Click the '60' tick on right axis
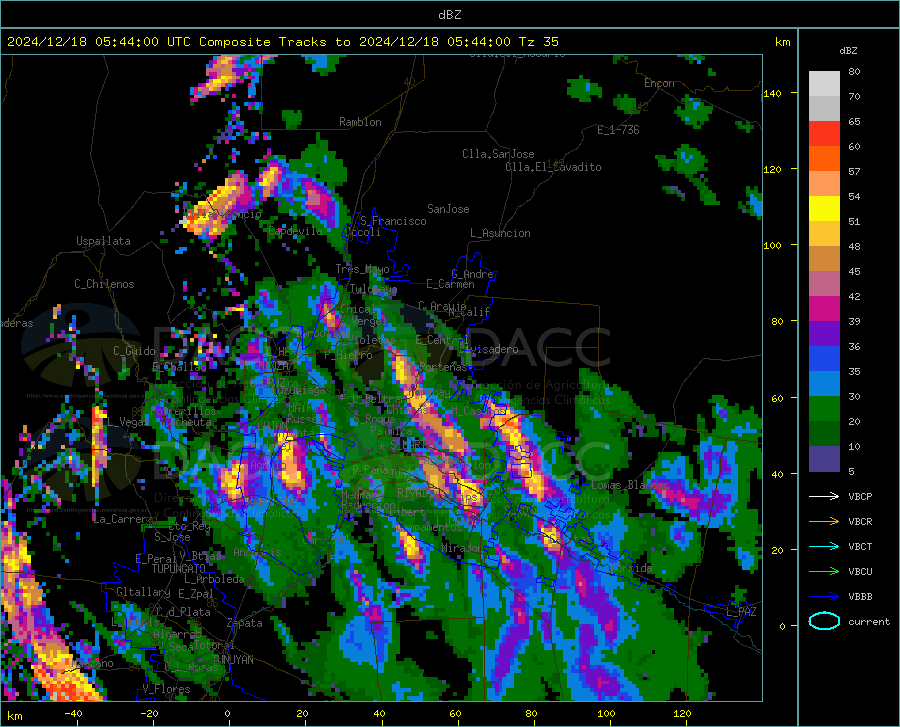 pyautogui.click(x=777, y=398)
